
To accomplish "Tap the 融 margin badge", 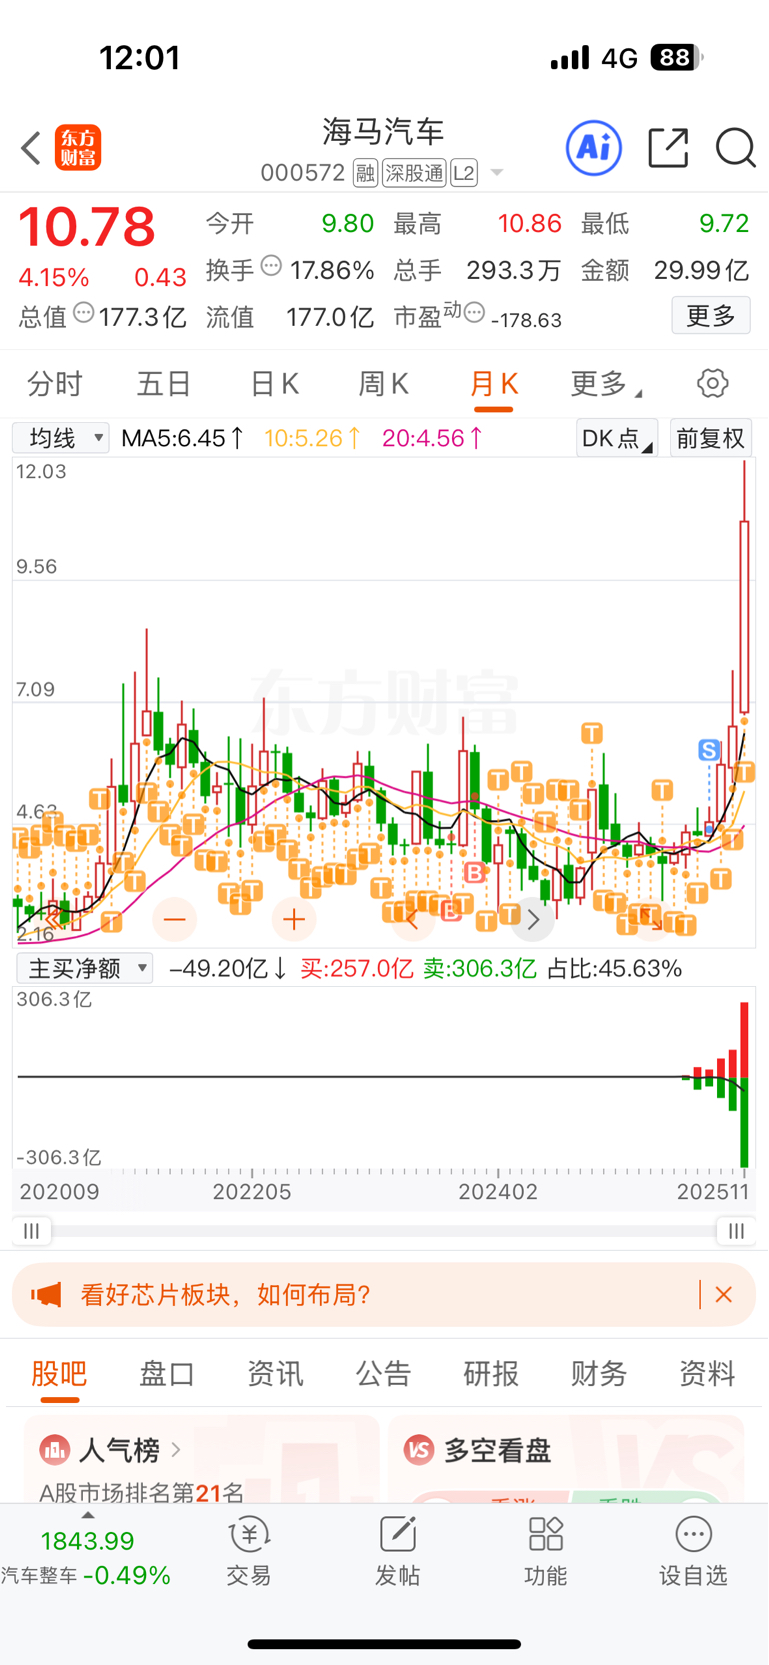I will pyautogui.click(x=365, y=173).
